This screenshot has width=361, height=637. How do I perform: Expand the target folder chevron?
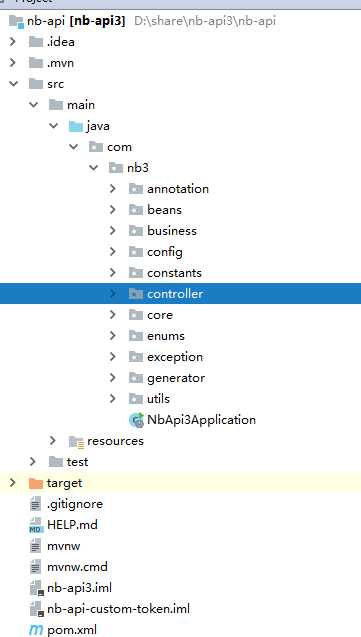(13, 483)
